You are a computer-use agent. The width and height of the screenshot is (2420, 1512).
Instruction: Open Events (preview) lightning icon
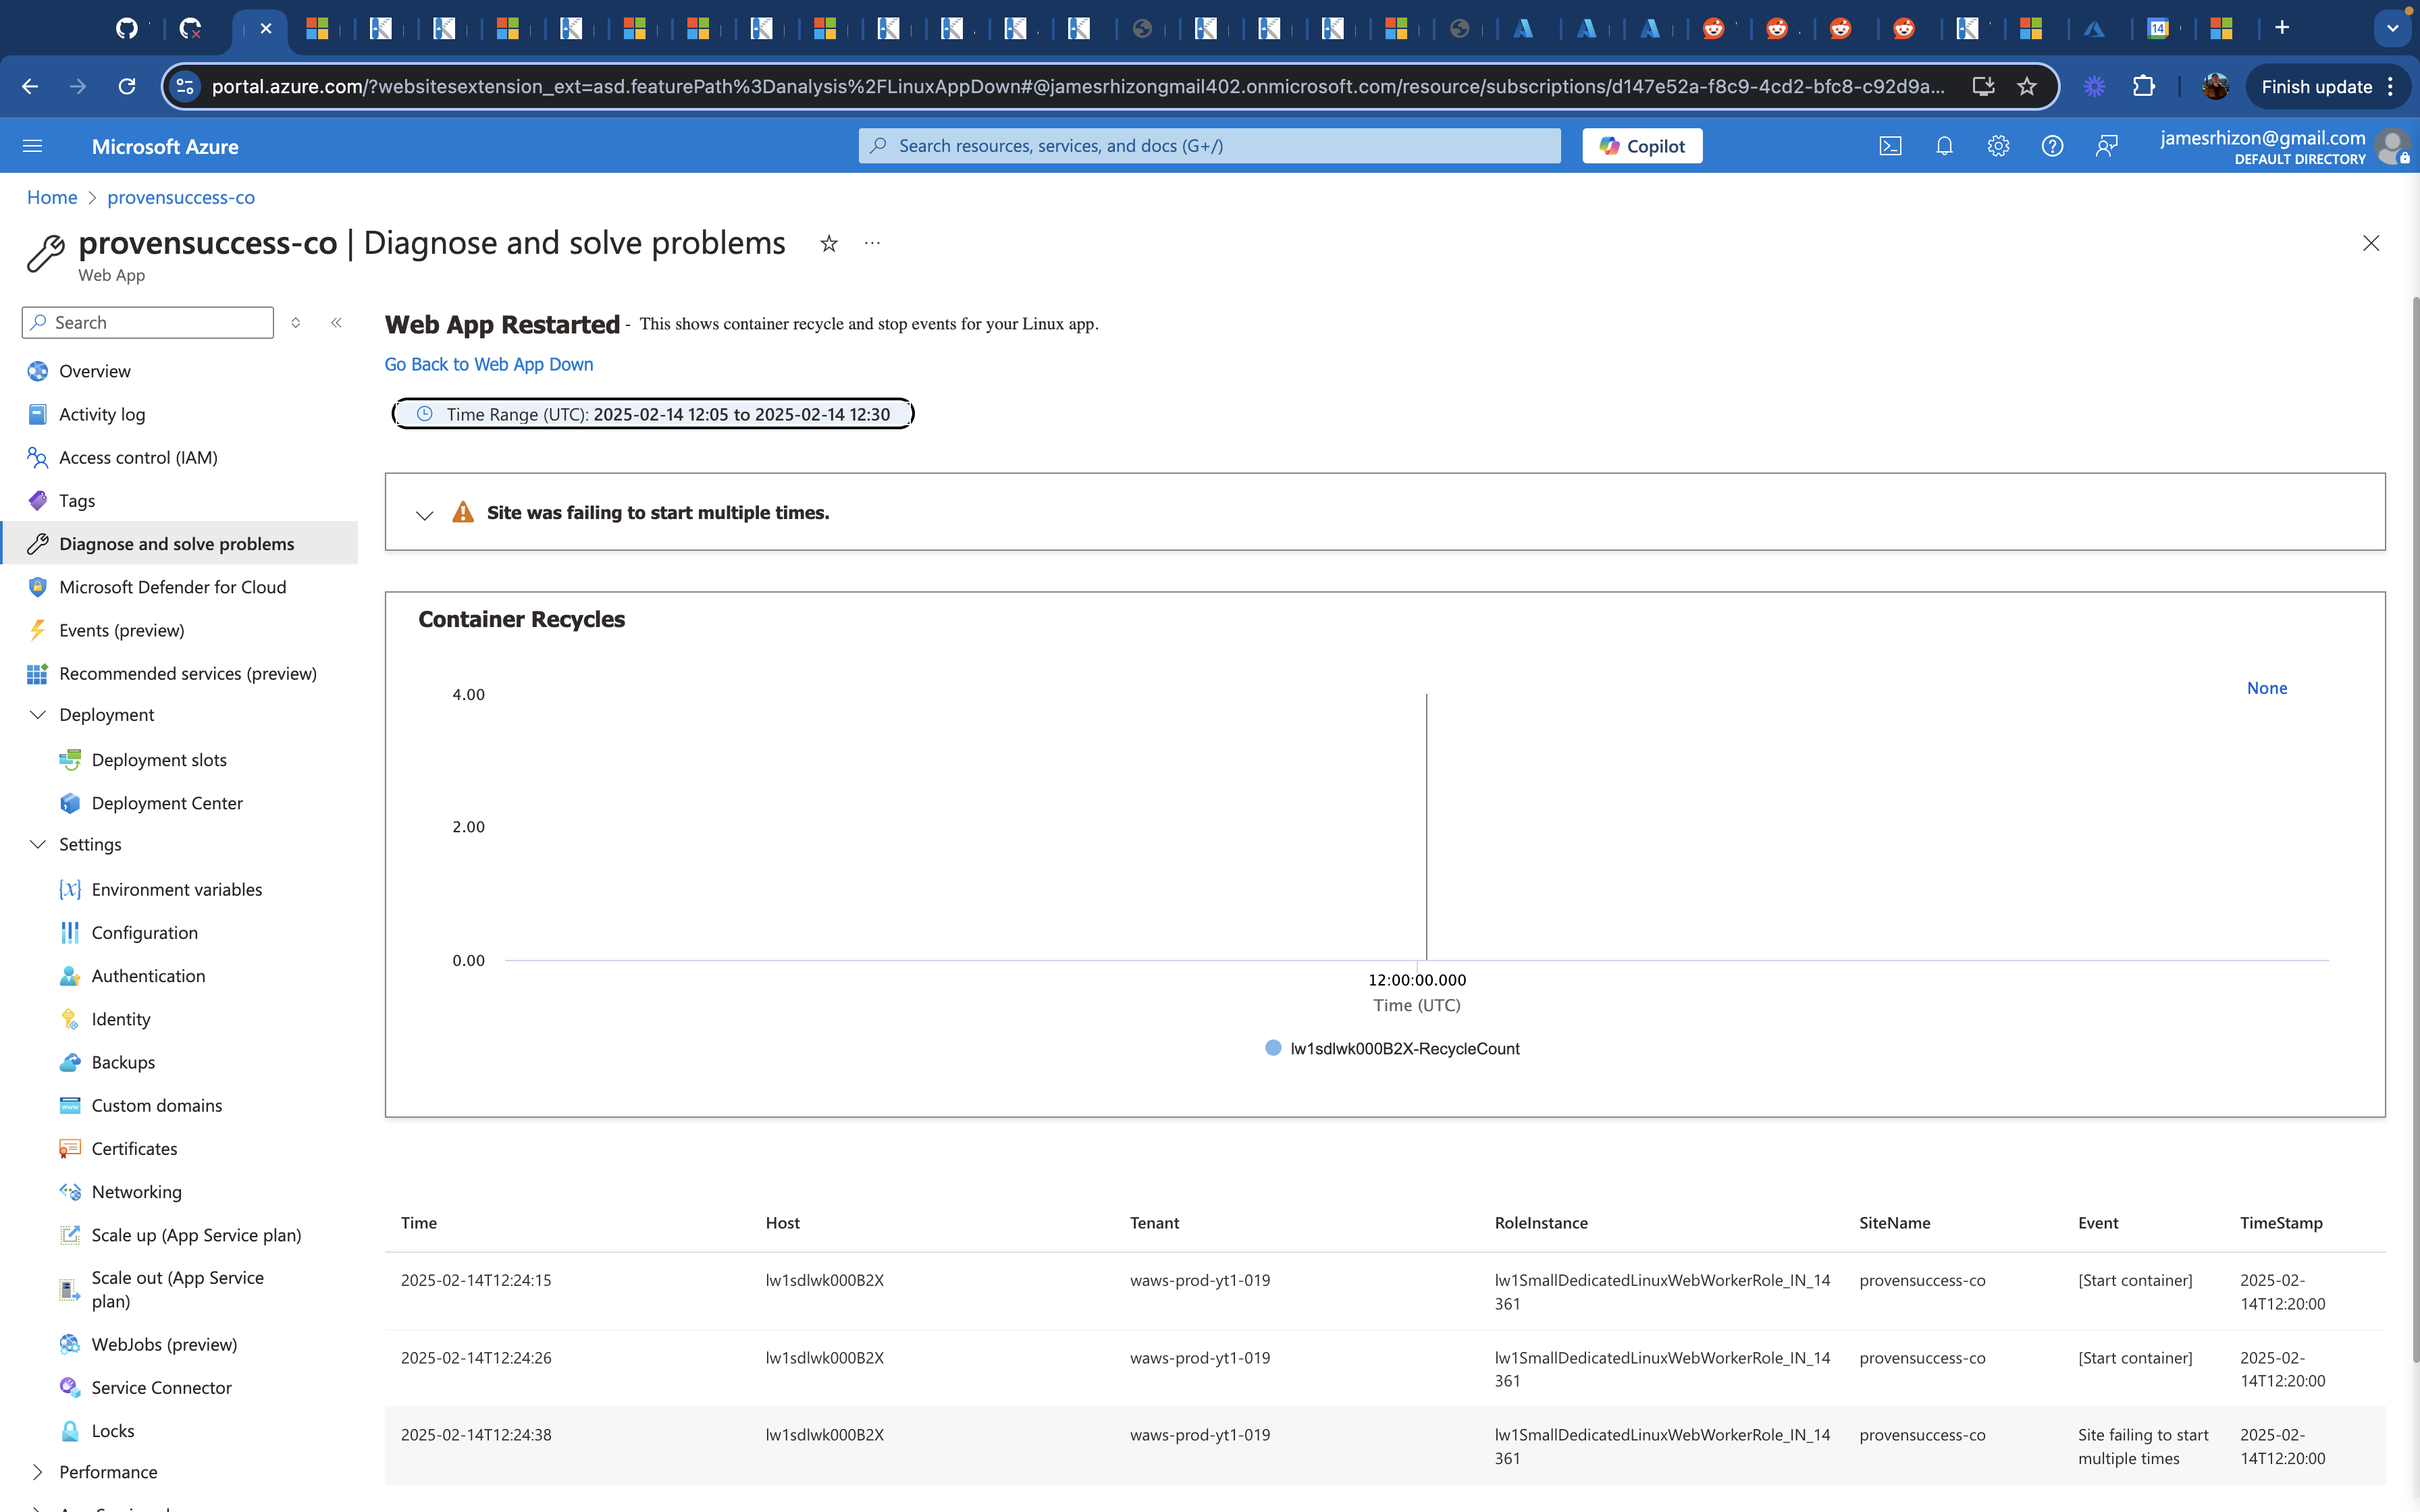pos(38,630)
